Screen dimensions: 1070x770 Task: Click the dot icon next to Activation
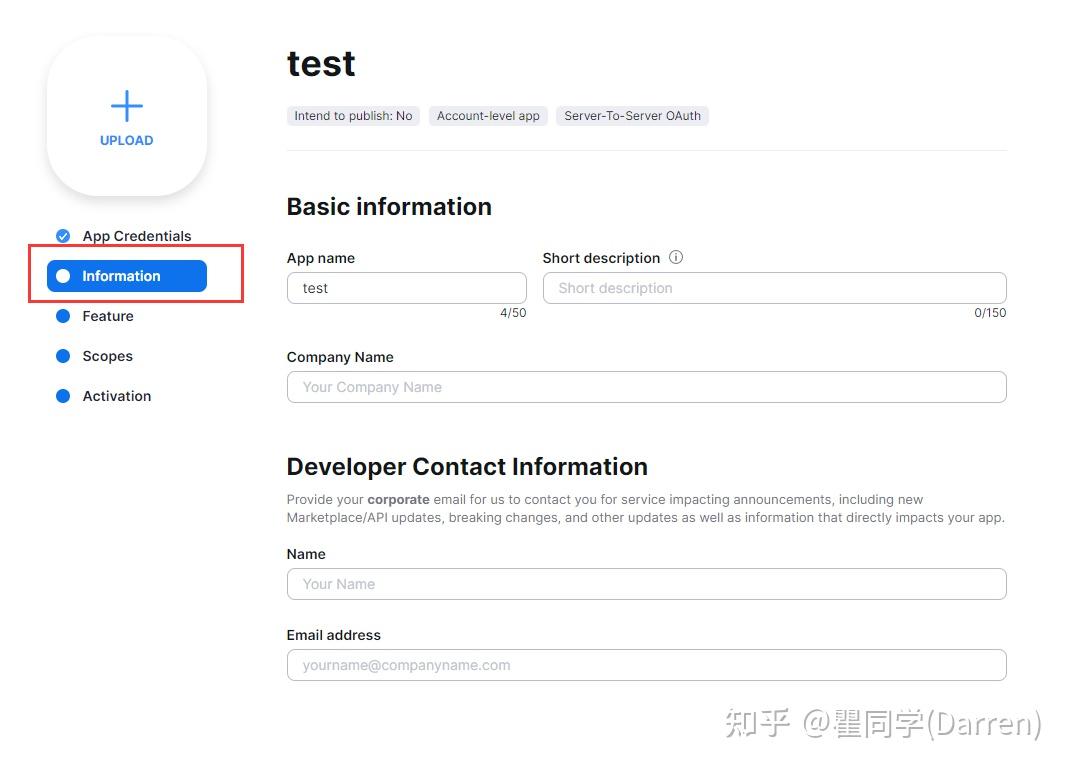(62, 396)
